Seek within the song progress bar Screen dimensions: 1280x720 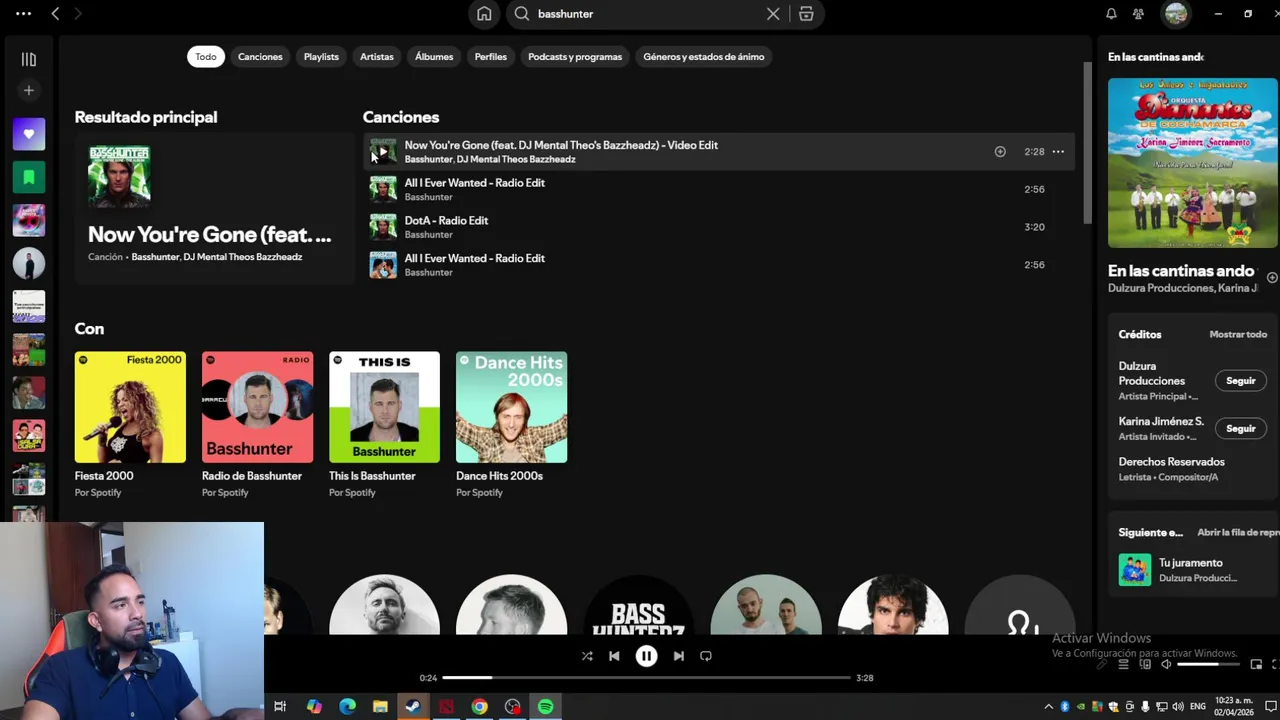(x=646, y=678)
